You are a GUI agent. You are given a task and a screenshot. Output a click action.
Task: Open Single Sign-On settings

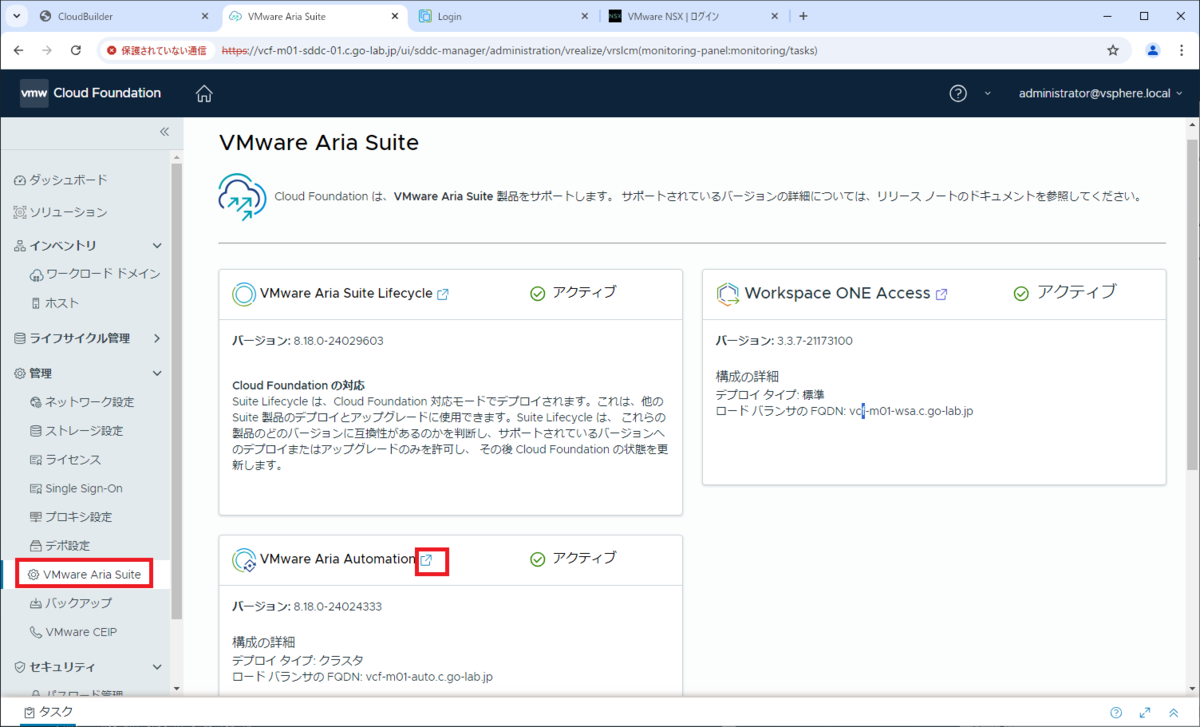point(77,489)
